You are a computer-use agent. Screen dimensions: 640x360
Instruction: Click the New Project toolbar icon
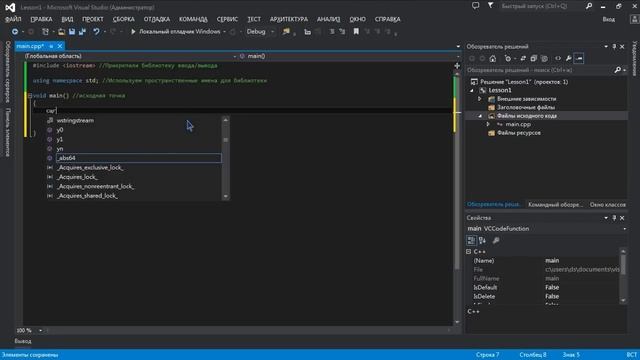pyautogui.click(x=45, y=31)
